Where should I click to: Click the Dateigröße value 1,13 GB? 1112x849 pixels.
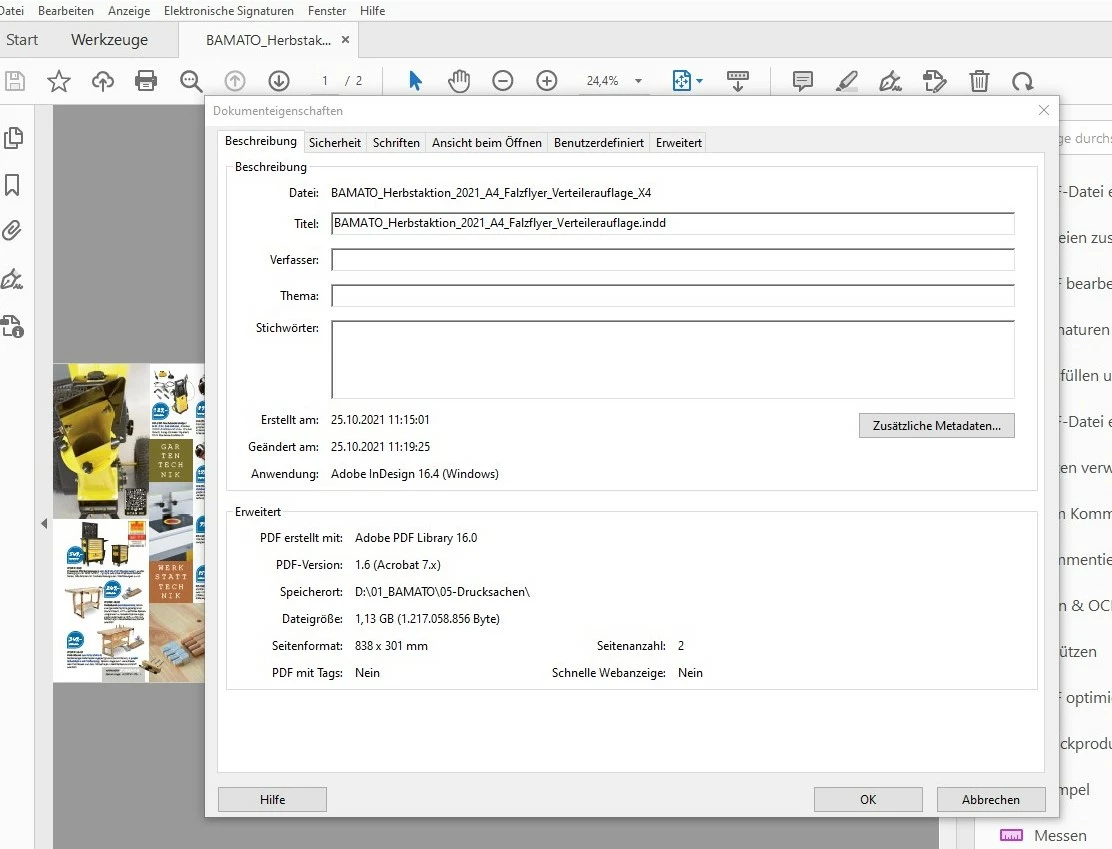(427, 618)
